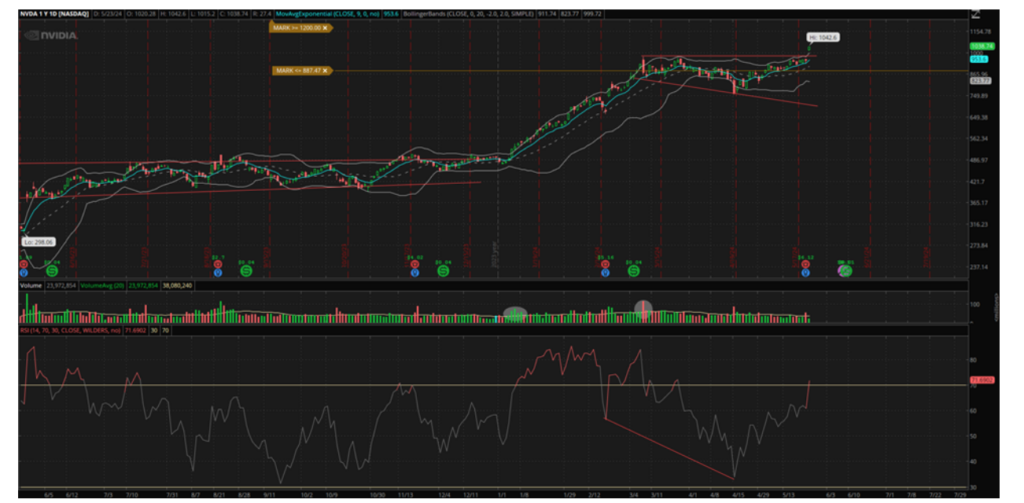
Task: Open the red earnings icon labeled $5.16
Action: (605, 264)
